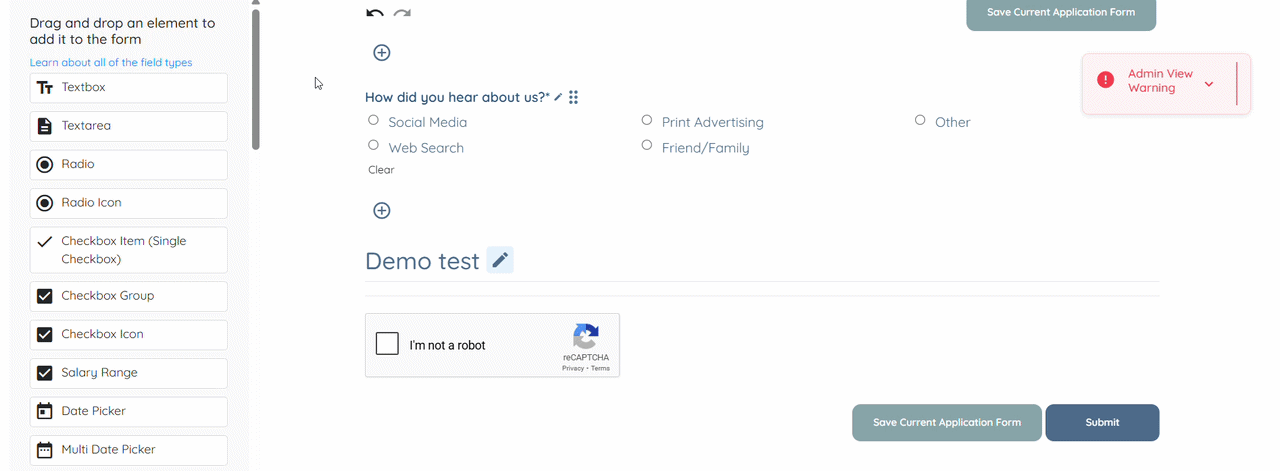Screen dimensions: 1280x471
Task: Select the Textarea field element
Action: pos(129,126)
